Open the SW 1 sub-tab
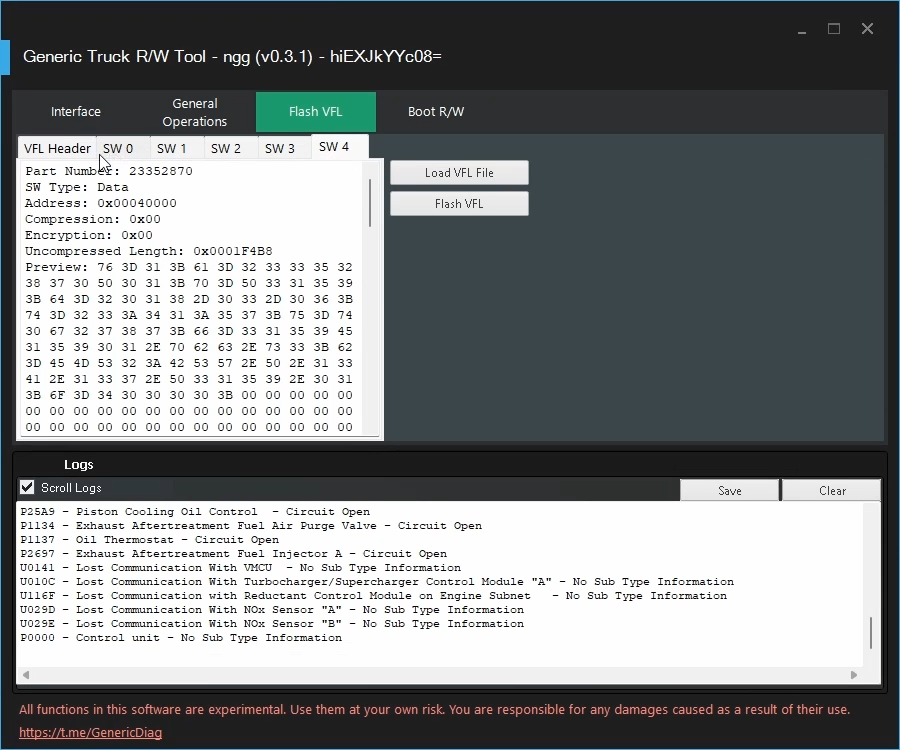The image size is (900, 750). coord(172,148)
